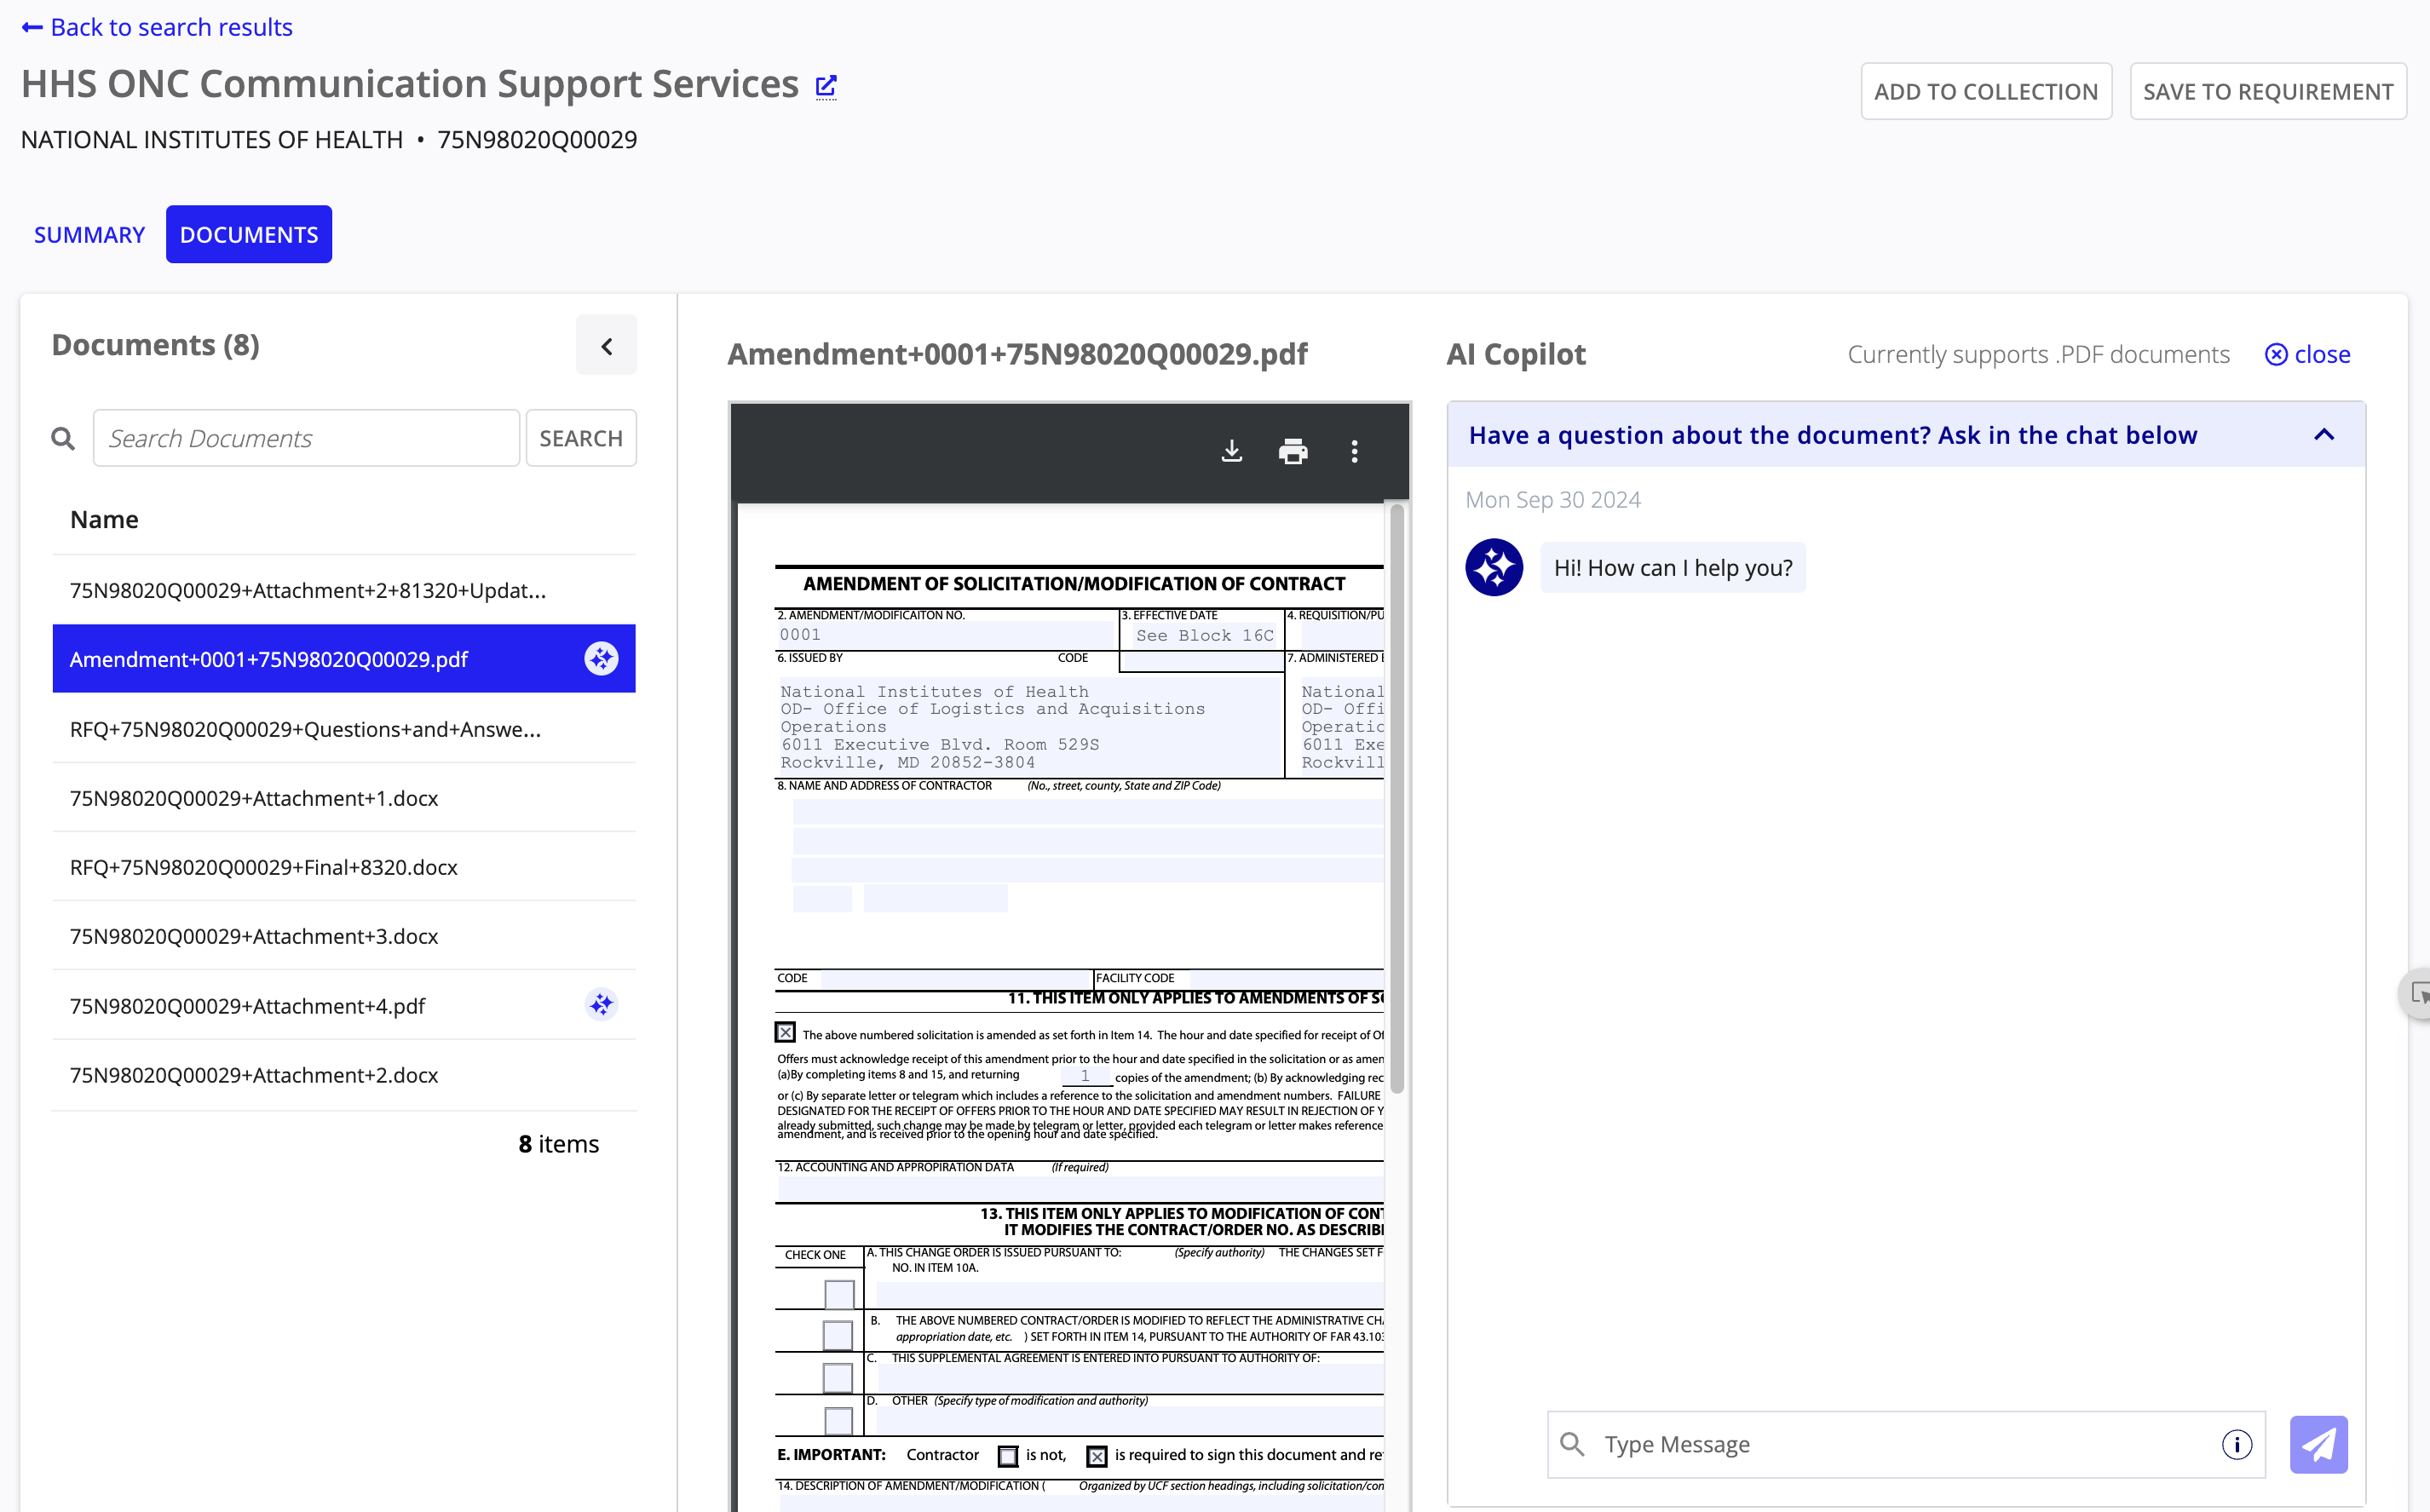
Task: Click the SUMMARY tab
Action: 87,232
